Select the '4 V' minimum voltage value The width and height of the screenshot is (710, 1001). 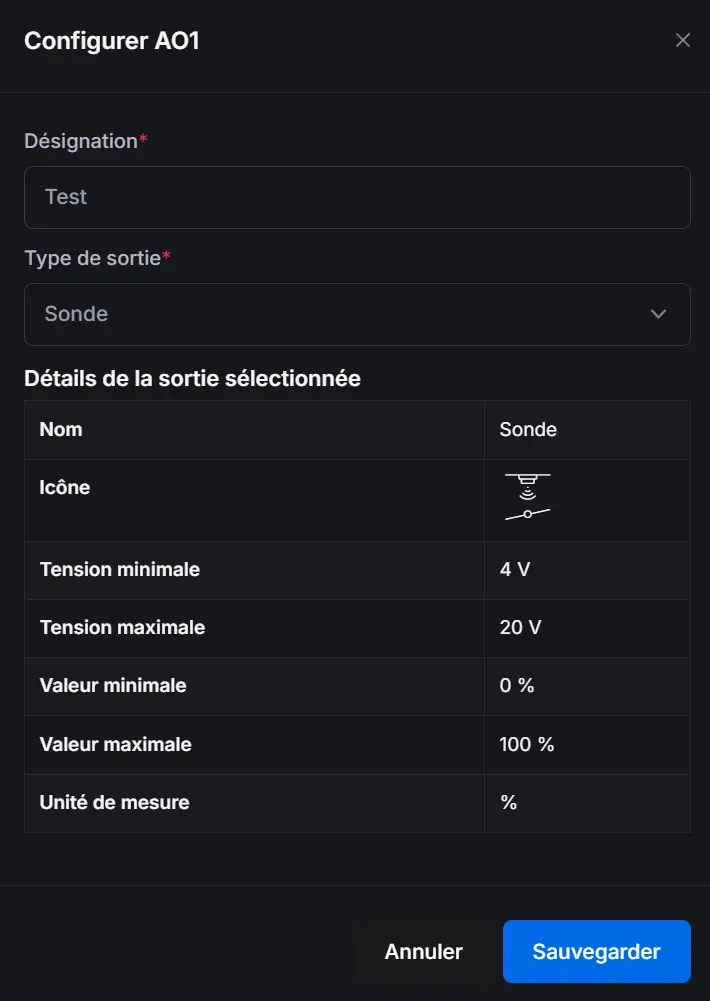[x=511, y=570]
